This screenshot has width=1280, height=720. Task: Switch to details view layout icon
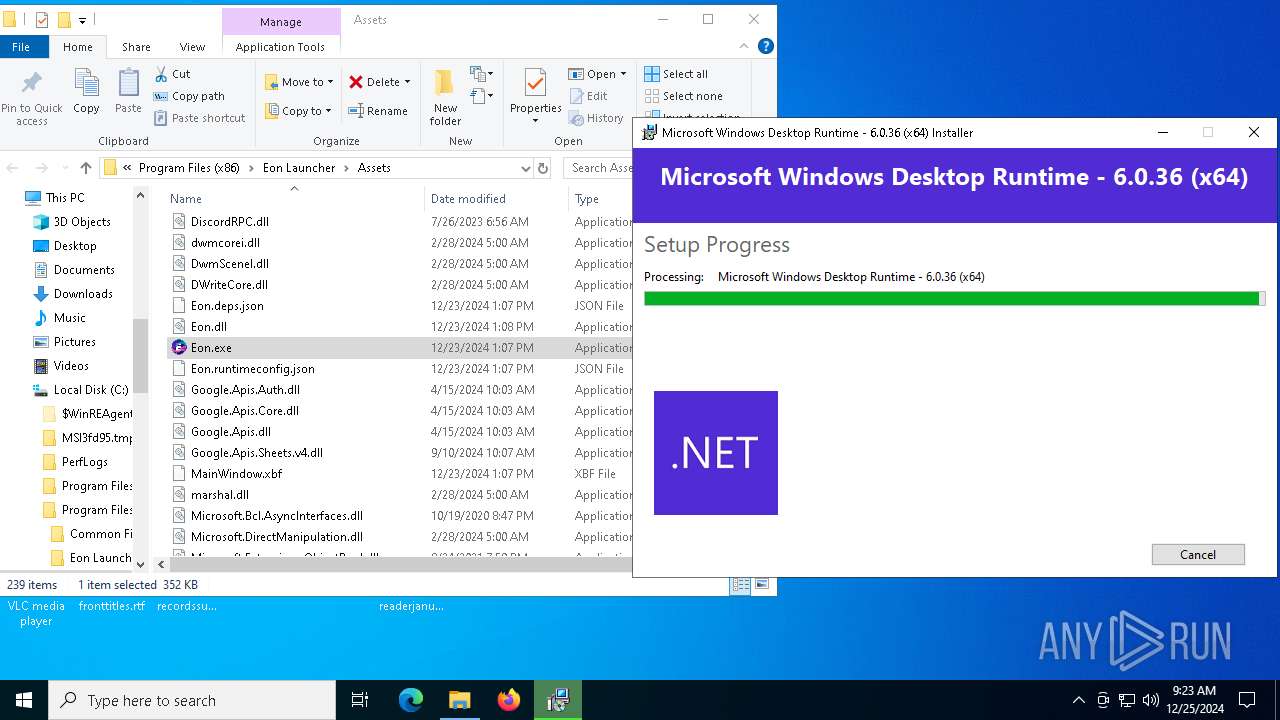point(741,585)
